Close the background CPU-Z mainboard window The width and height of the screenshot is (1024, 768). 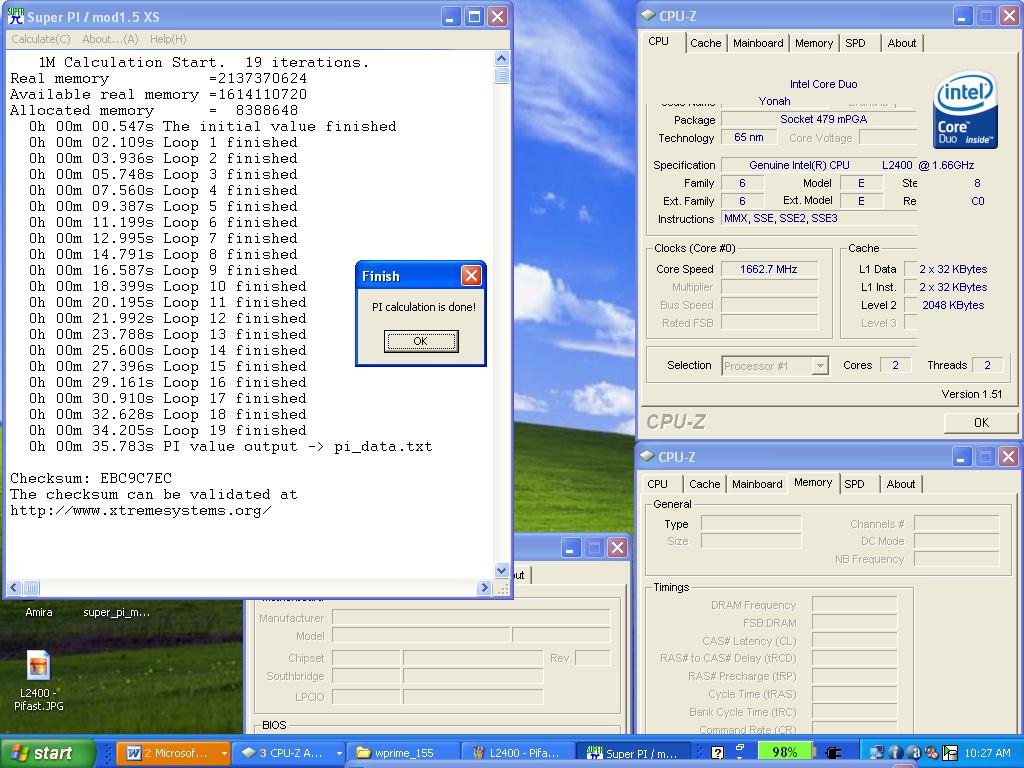[617, 548]
